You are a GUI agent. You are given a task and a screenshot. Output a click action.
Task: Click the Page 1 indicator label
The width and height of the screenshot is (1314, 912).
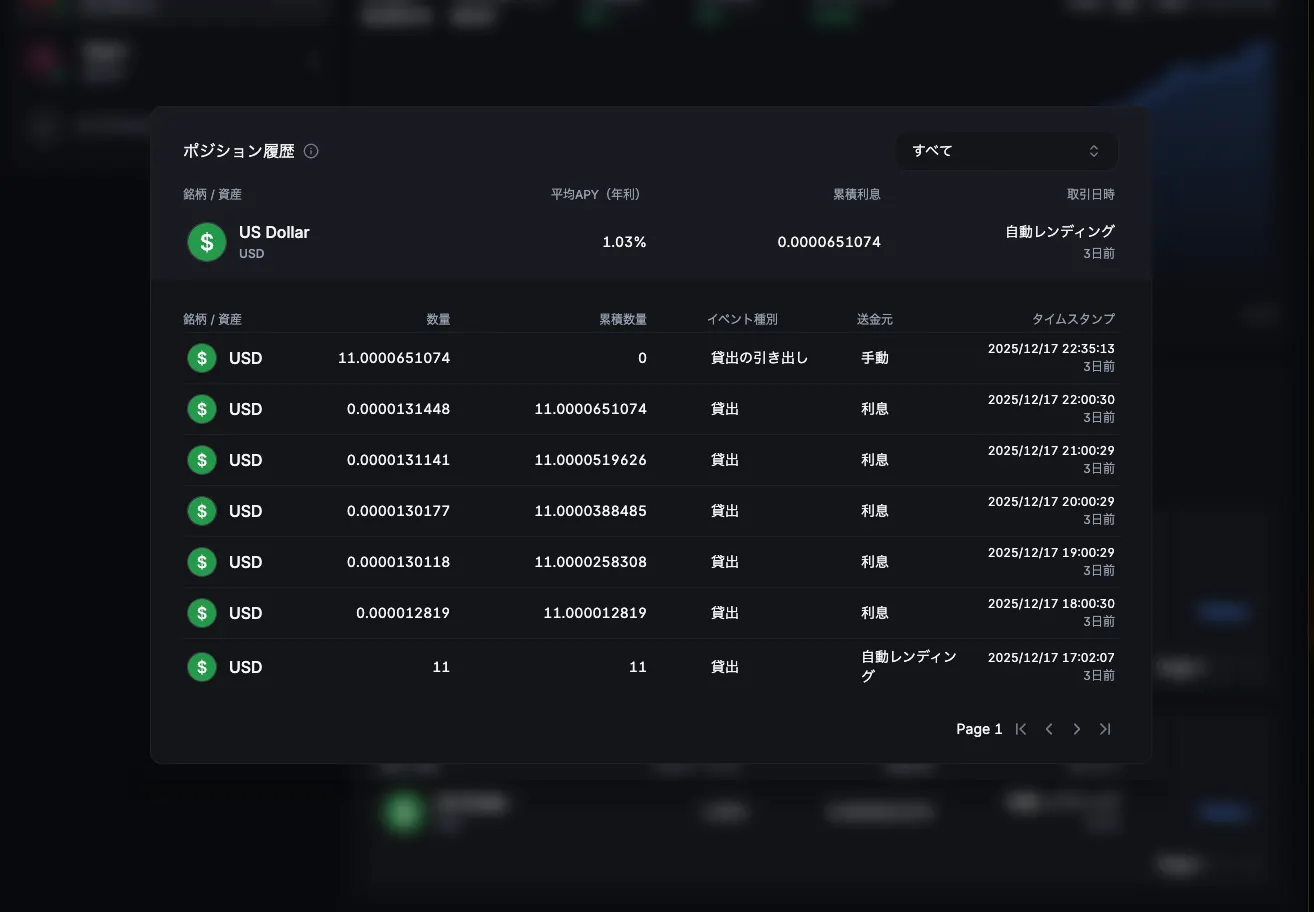978,729
